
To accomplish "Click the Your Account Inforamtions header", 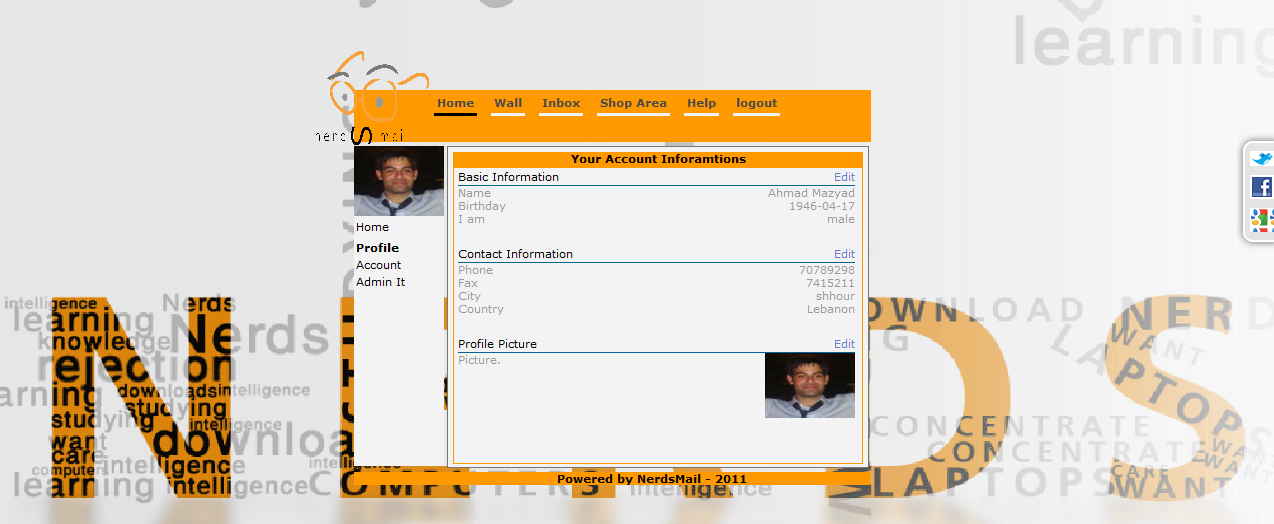I will point(658,159).
